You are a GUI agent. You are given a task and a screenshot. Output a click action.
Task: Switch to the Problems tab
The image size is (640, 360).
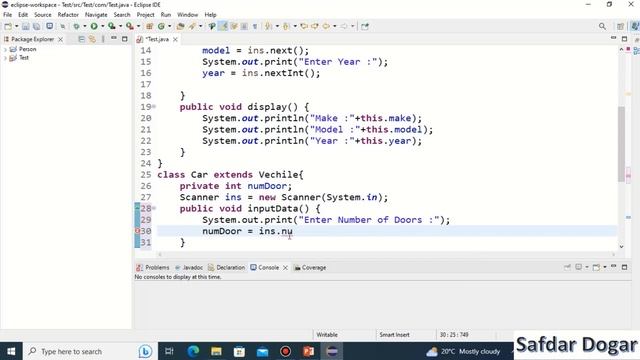pos(153,267)
